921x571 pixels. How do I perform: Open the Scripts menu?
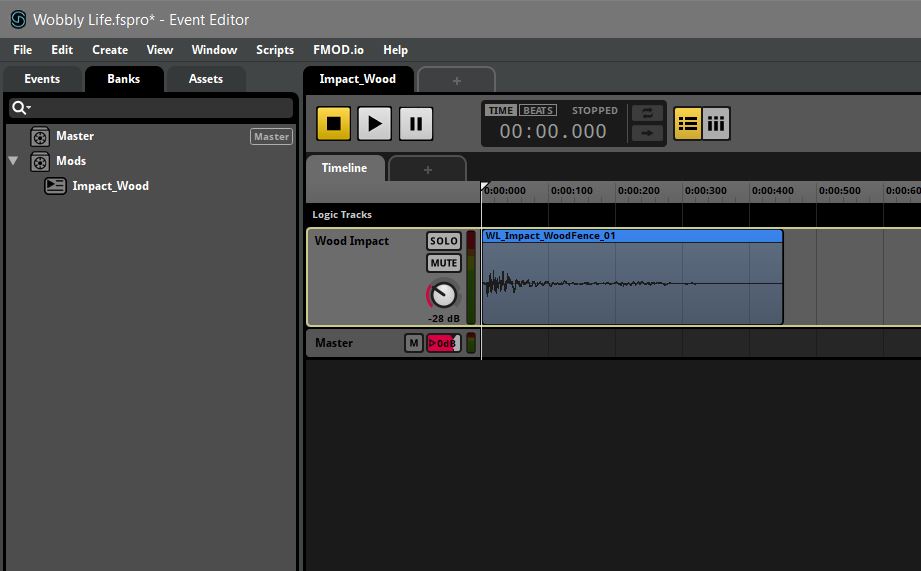pyautogui.click(x=274, y=50)
